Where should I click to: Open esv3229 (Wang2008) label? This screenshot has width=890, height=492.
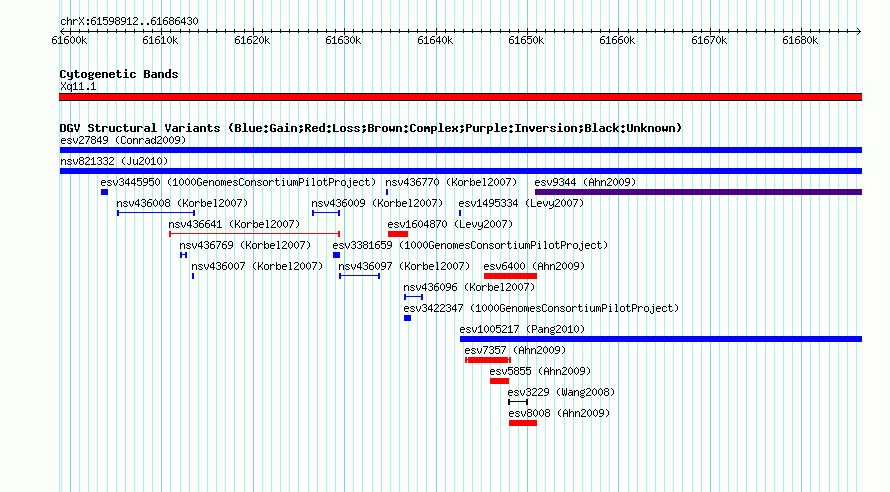561,392
